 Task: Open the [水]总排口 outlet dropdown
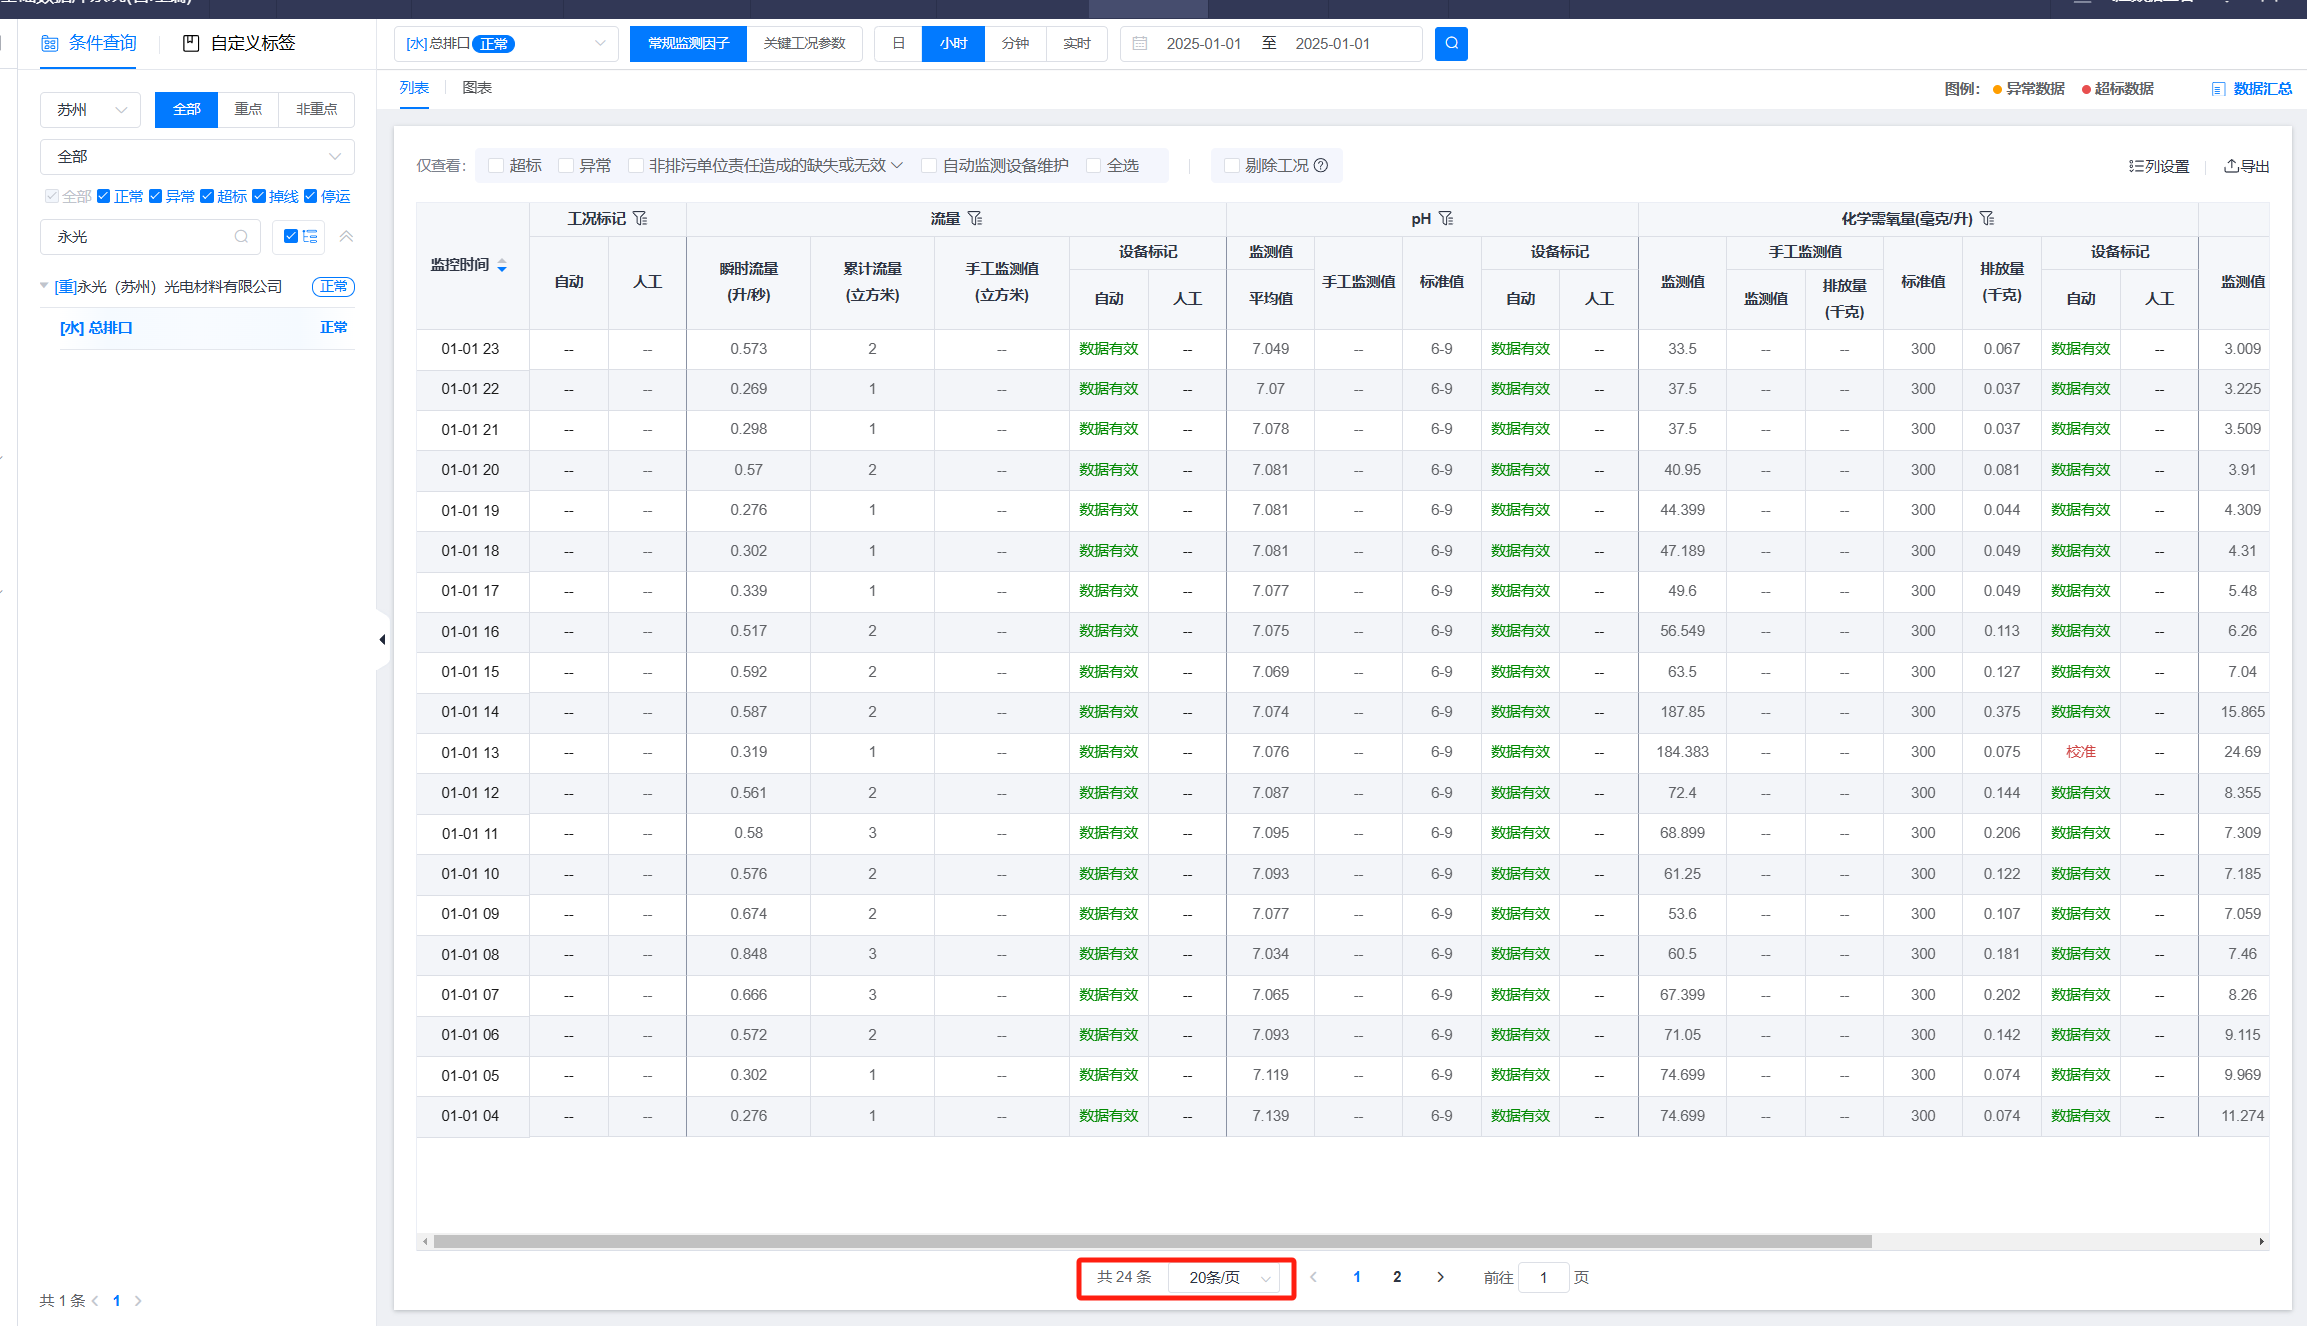tap(506, 43)
